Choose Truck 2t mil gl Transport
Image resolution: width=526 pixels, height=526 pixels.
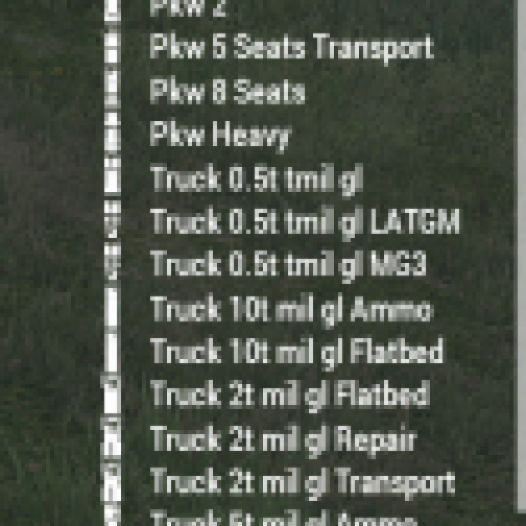pos(303,482)
